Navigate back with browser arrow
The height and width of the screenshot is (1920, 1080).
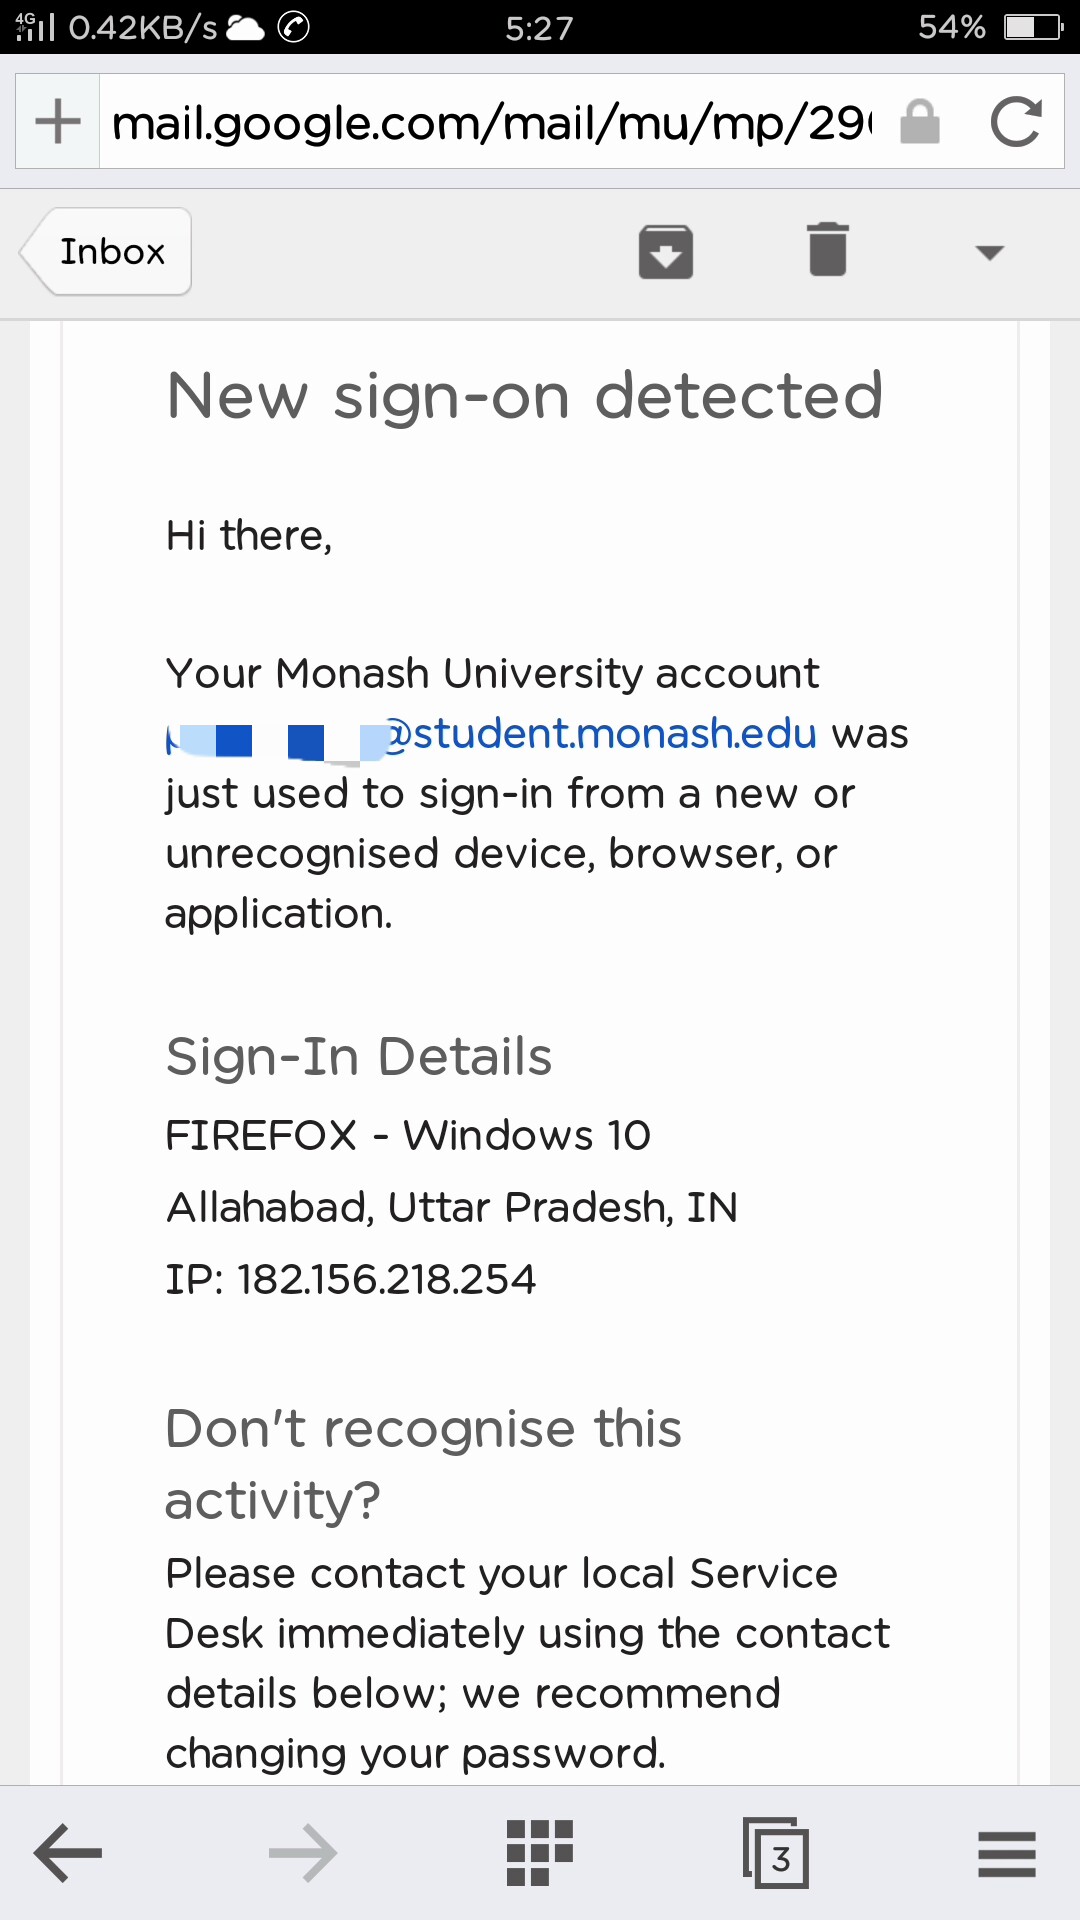click(x=68, y=1853)
